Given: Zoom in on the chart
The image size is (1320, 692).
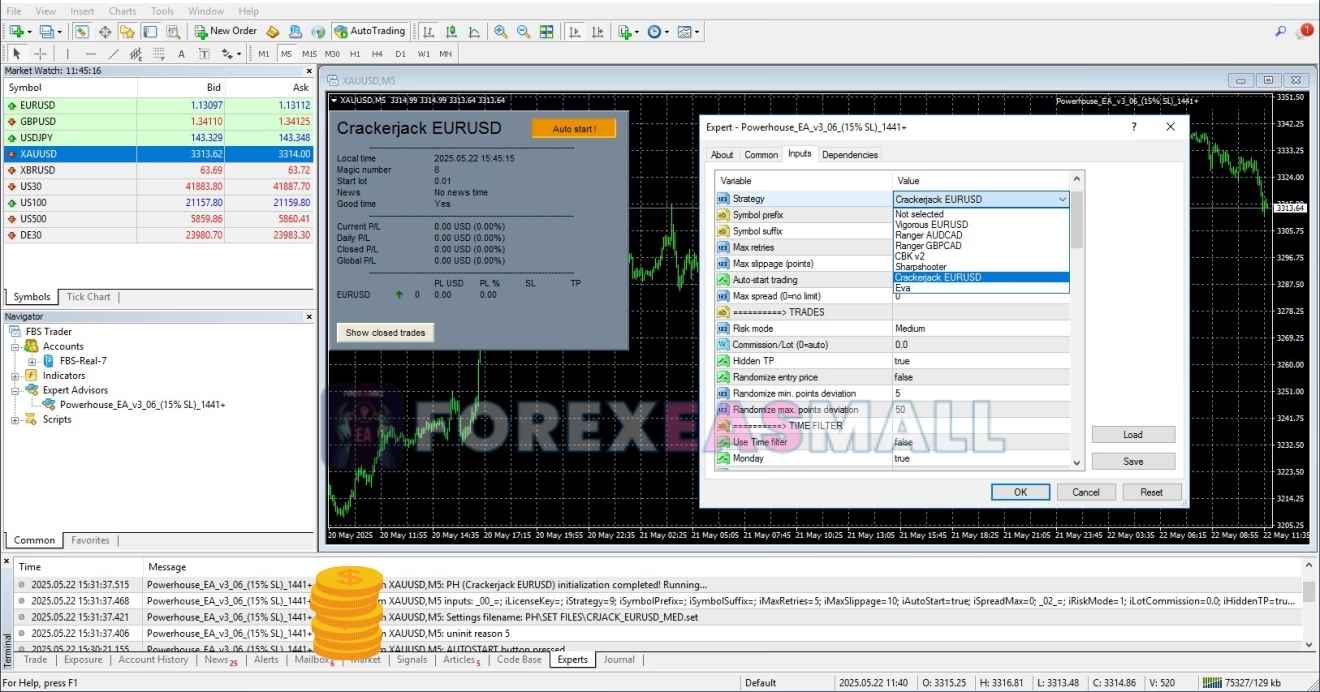Looking at the screenshot, I should (500, 31).
